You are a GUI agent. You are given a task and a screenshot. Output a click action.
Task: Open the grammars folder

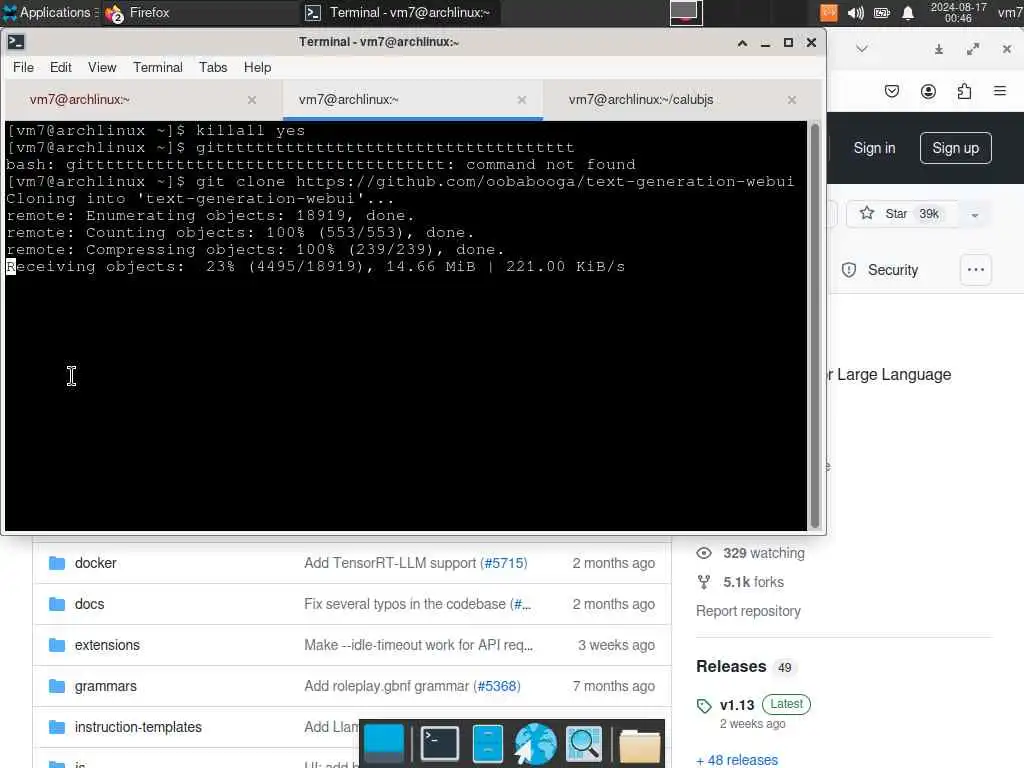tap(106, 686)
